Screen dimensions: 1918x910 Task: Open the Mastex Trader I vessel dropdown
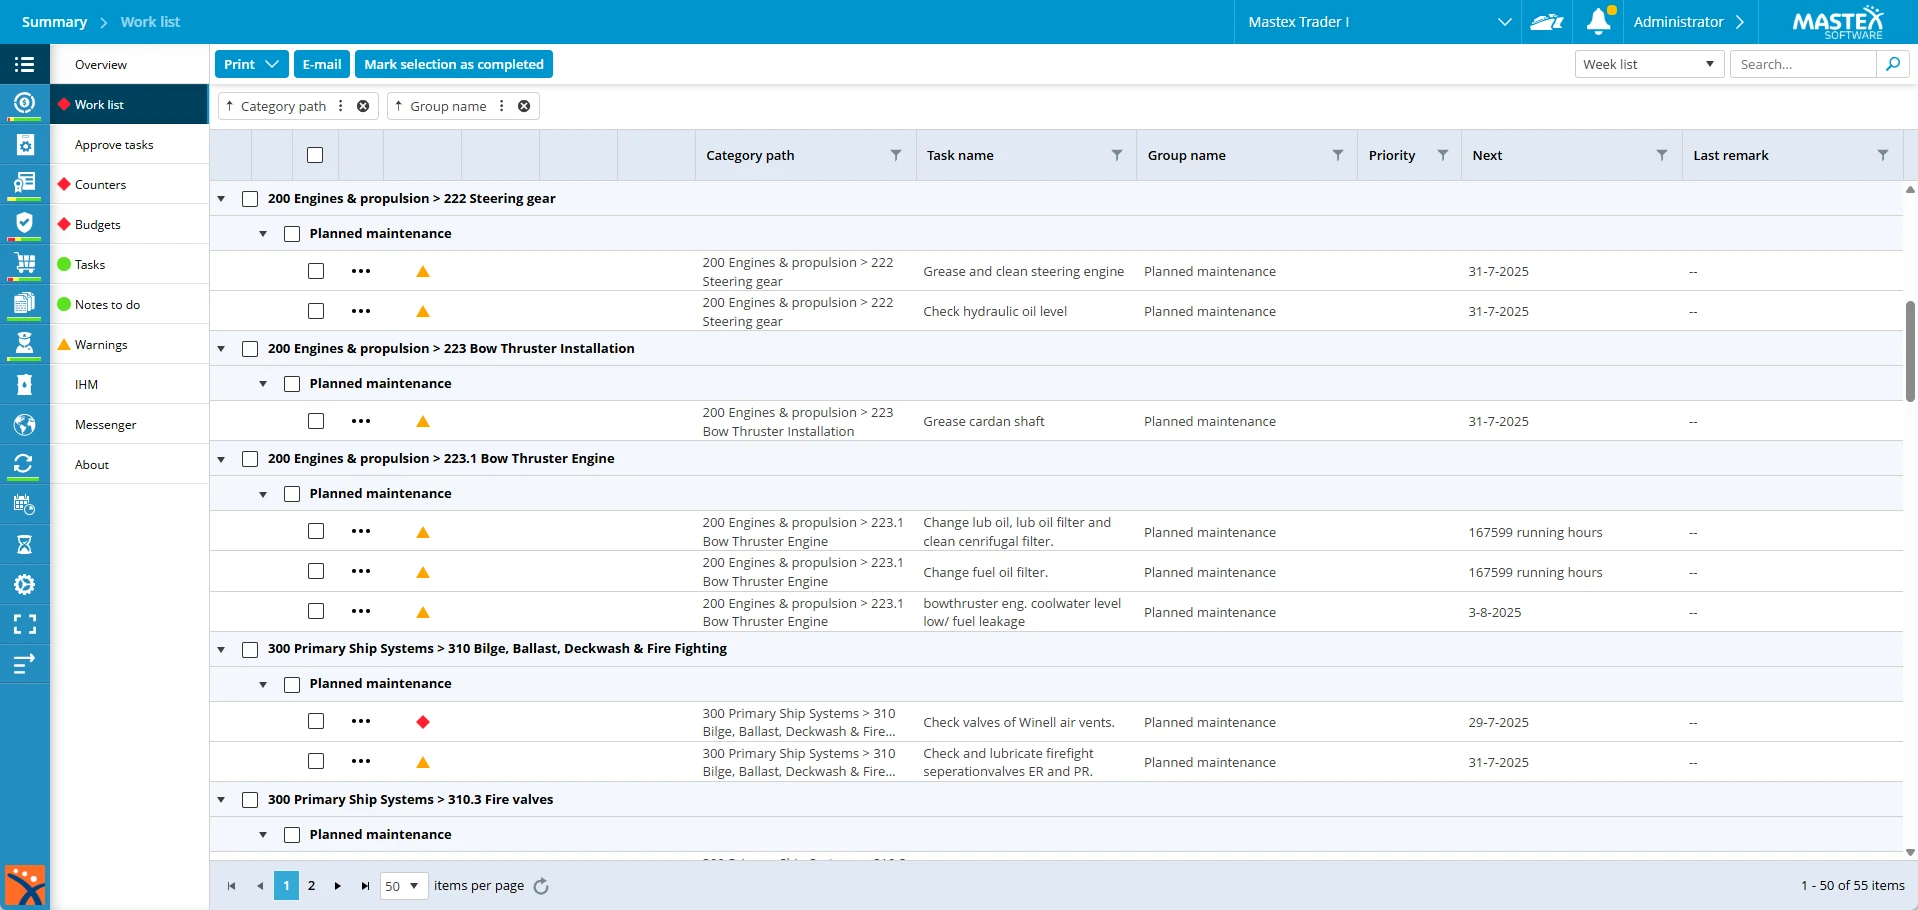click(1380, 22)
